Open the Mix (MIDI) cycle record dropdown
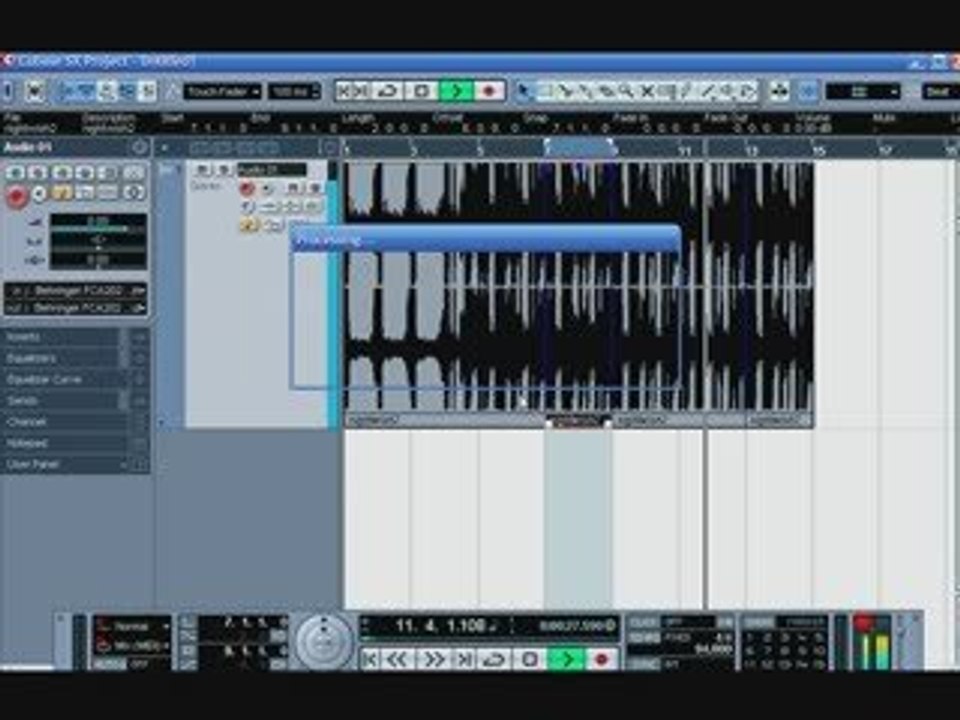 pyautogui.click(x=133, y=645)
